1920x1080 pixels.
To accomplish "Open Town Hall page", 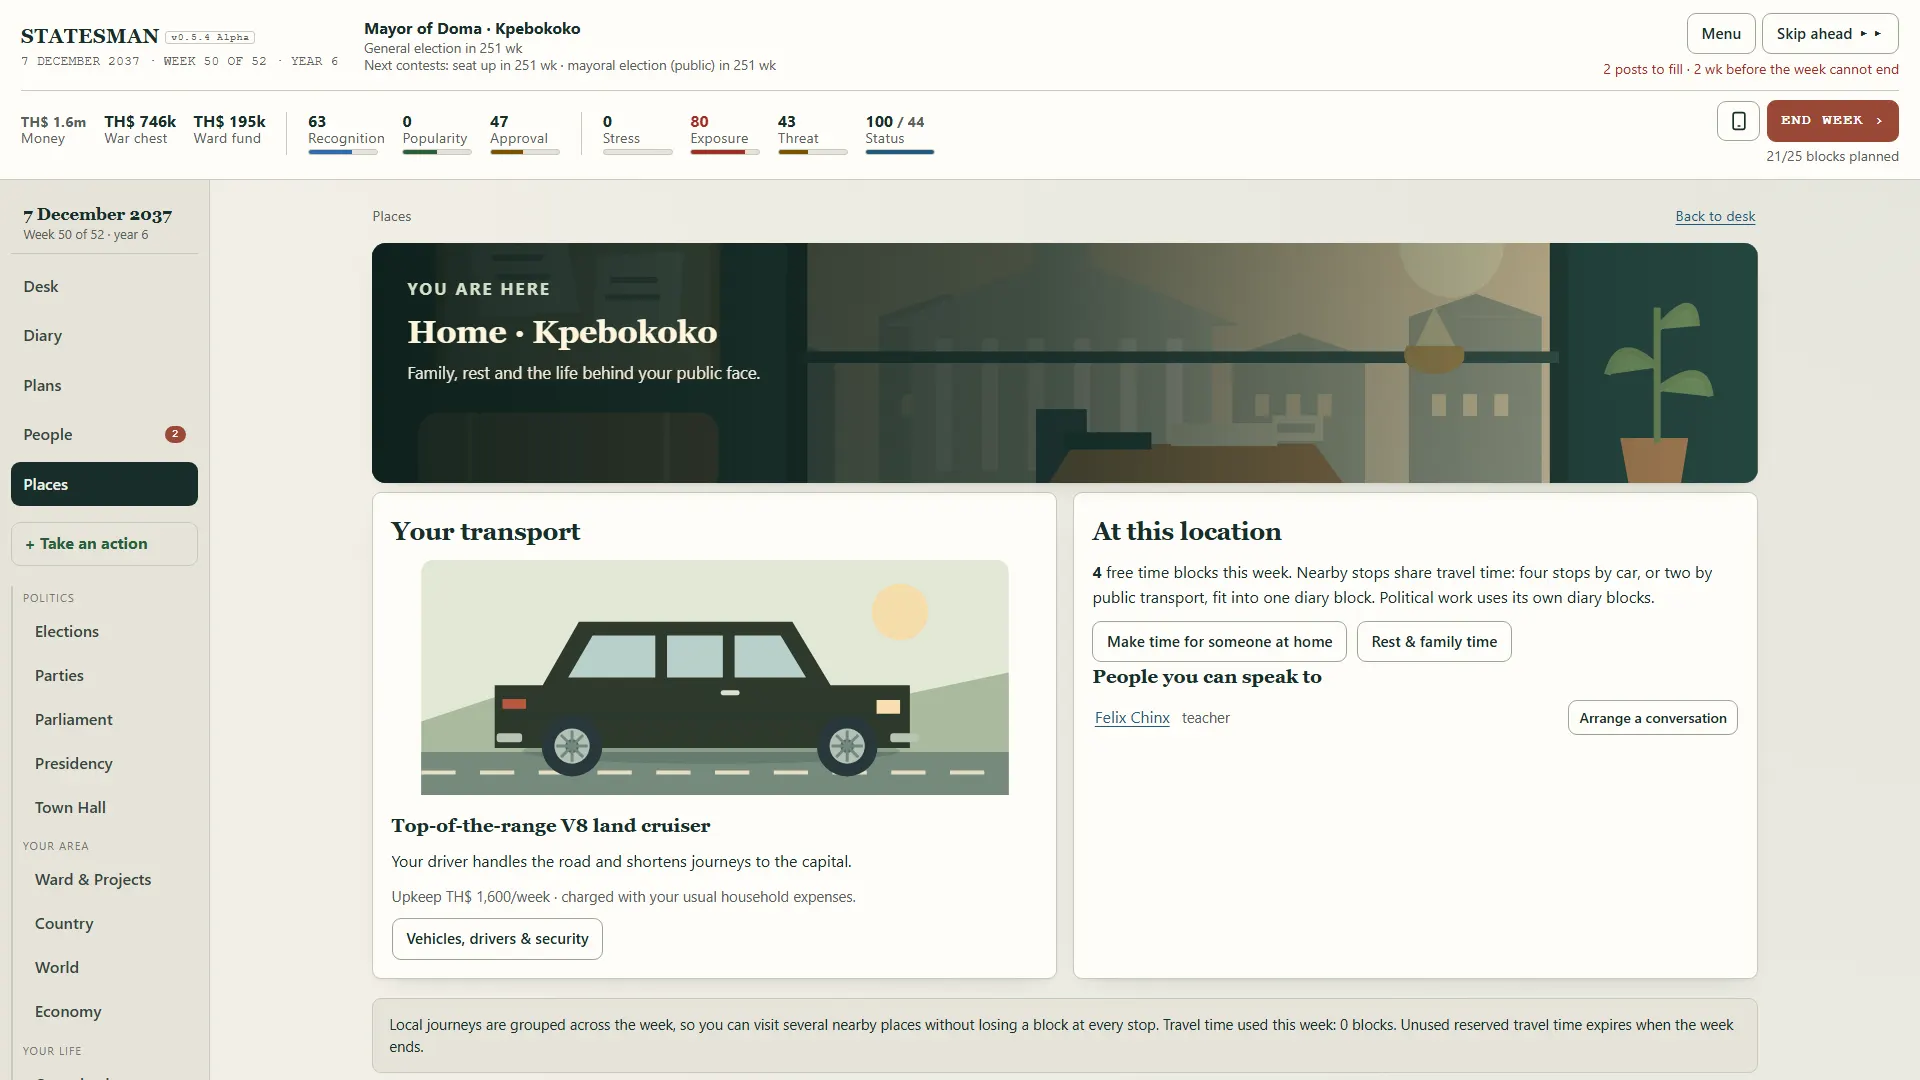I will coord(70,807).
